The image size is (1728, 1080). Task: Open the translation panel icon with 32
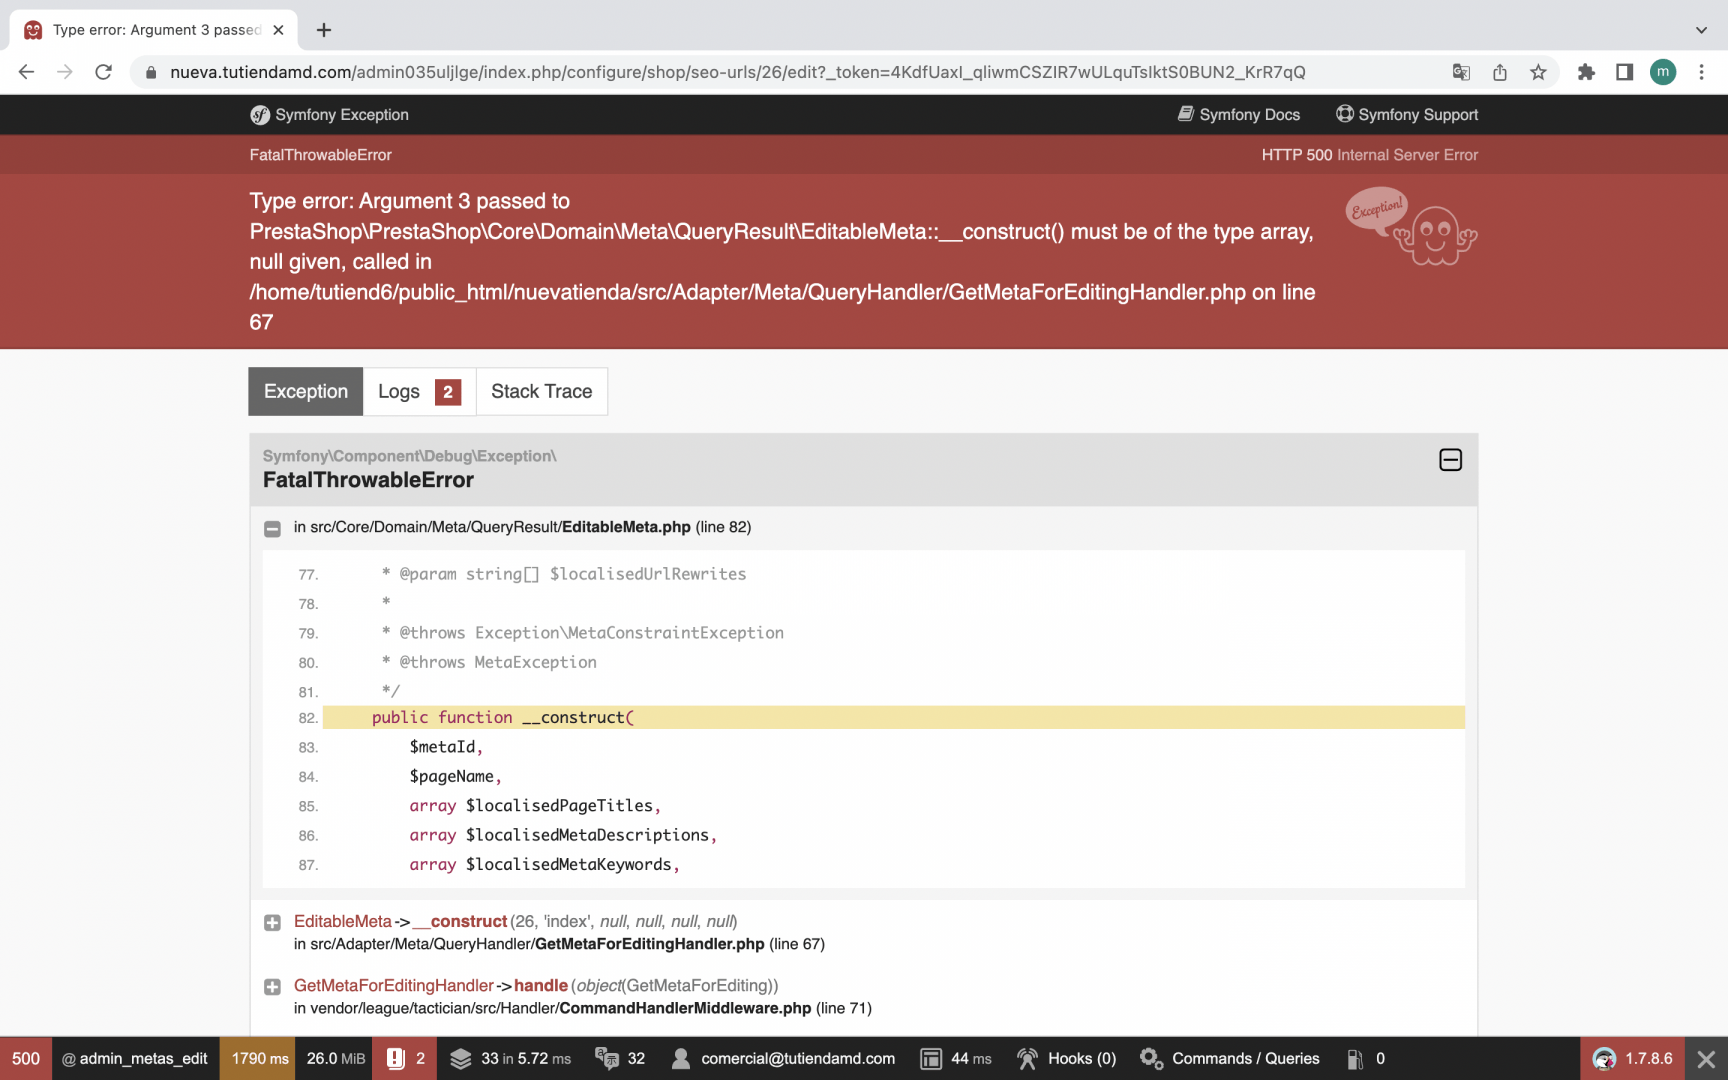(x=620, y=1058)
